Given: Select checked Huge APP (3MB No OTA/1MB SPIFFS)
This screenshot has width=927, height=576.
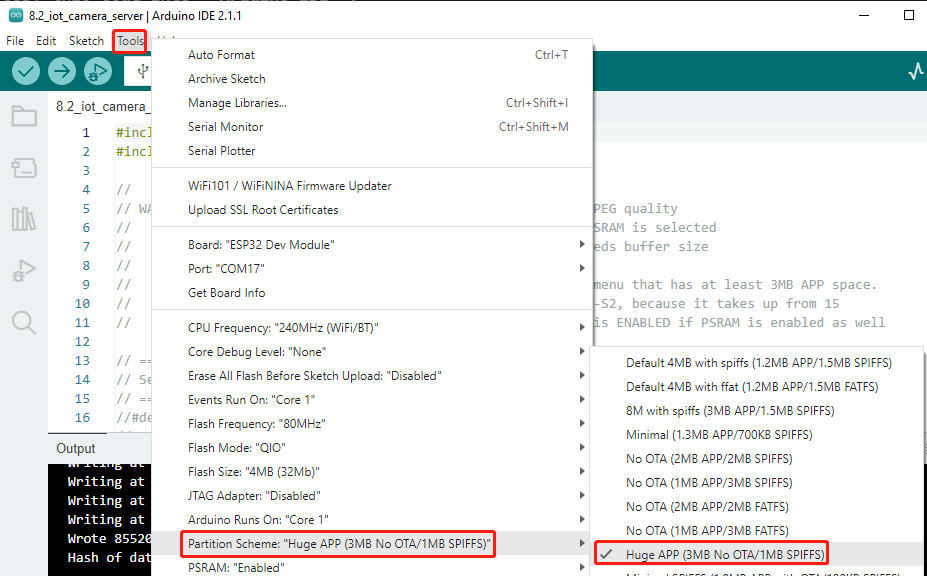Looking at the screenshot, I should (757, 555).
